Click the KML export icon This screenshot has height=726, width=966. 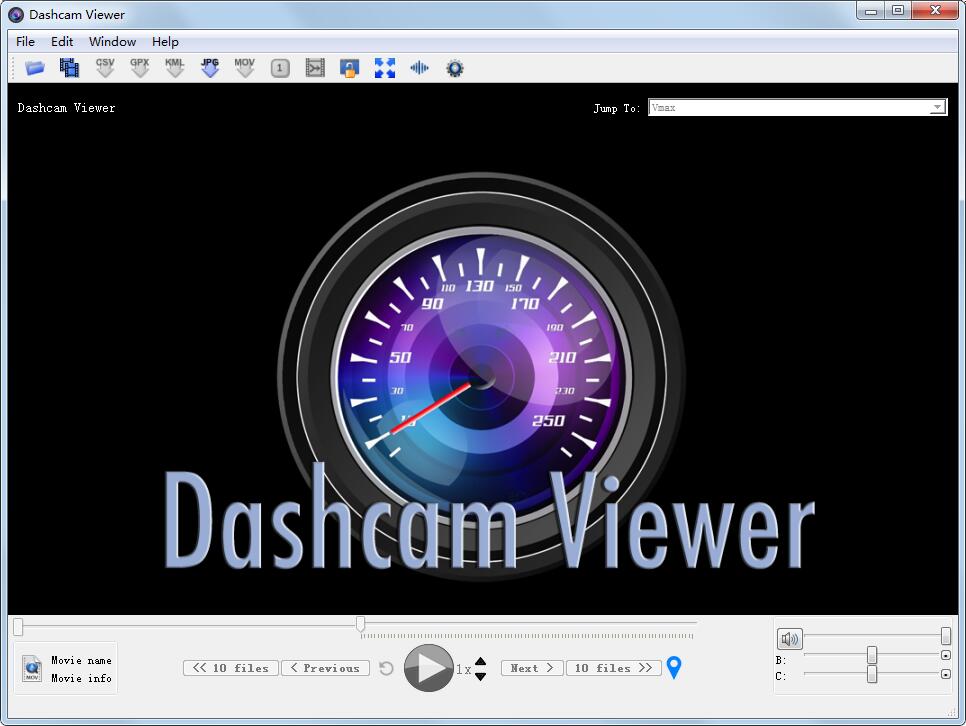point(175,66)
